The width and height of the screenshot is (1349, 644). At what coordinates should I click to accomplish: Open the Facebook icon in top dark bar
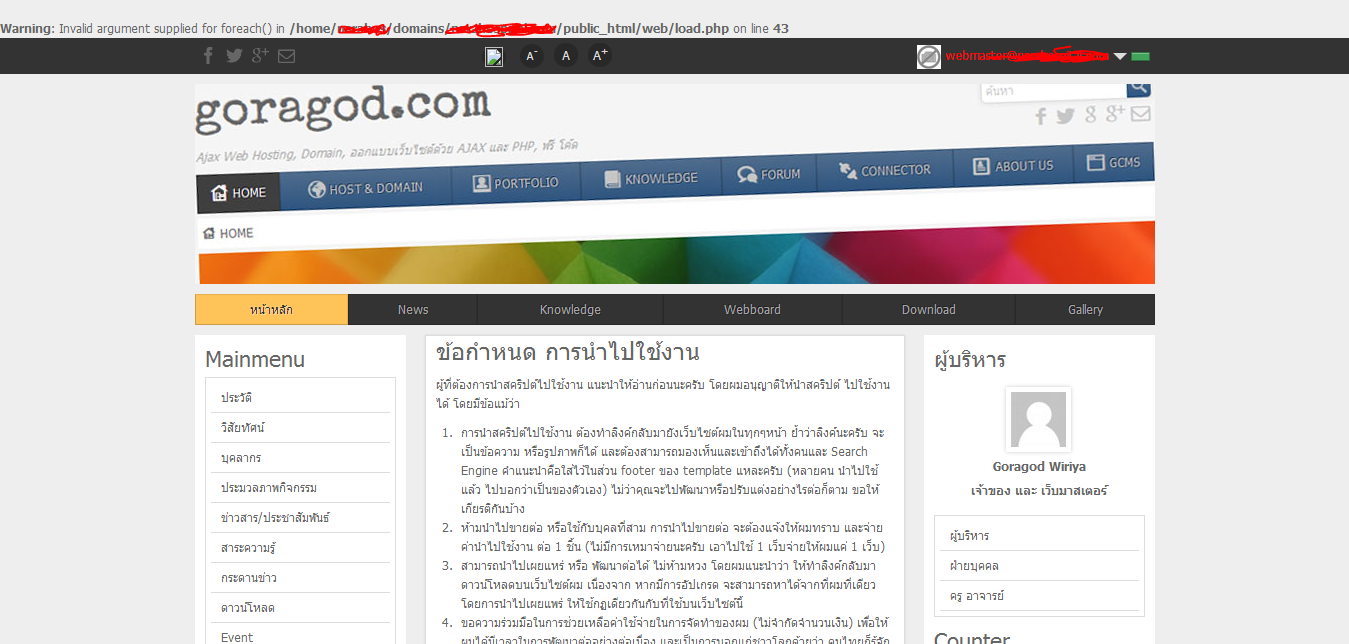209,56
